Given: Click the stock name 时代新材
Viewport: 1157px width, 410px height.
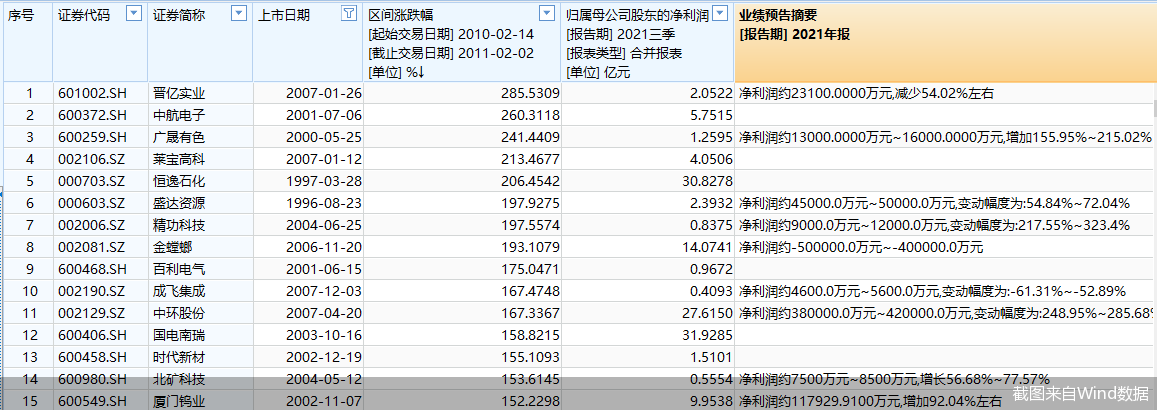Looking at the screenshot, I should point(179,357).
